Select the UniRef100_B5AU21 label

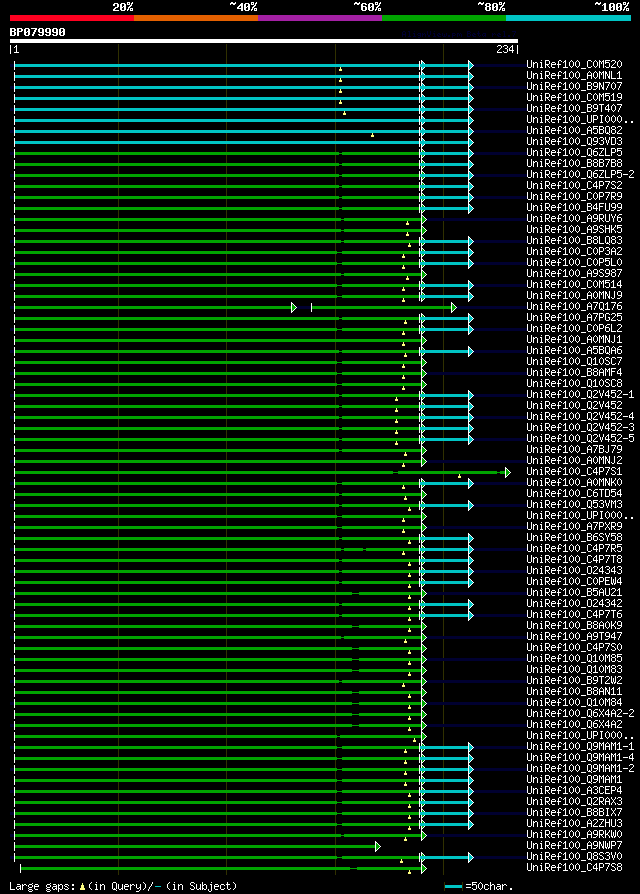pos(574,593)
